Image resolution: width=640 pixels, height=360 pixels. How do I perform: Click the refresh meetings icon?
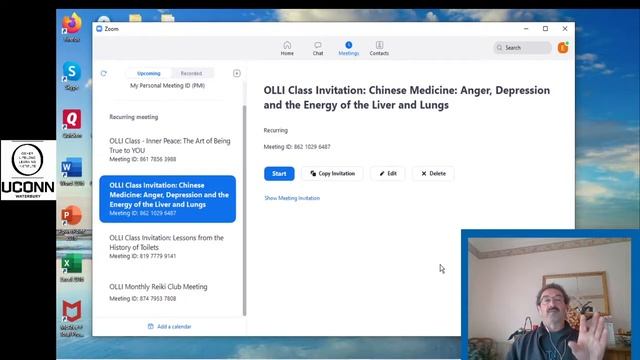coord(104,73)
